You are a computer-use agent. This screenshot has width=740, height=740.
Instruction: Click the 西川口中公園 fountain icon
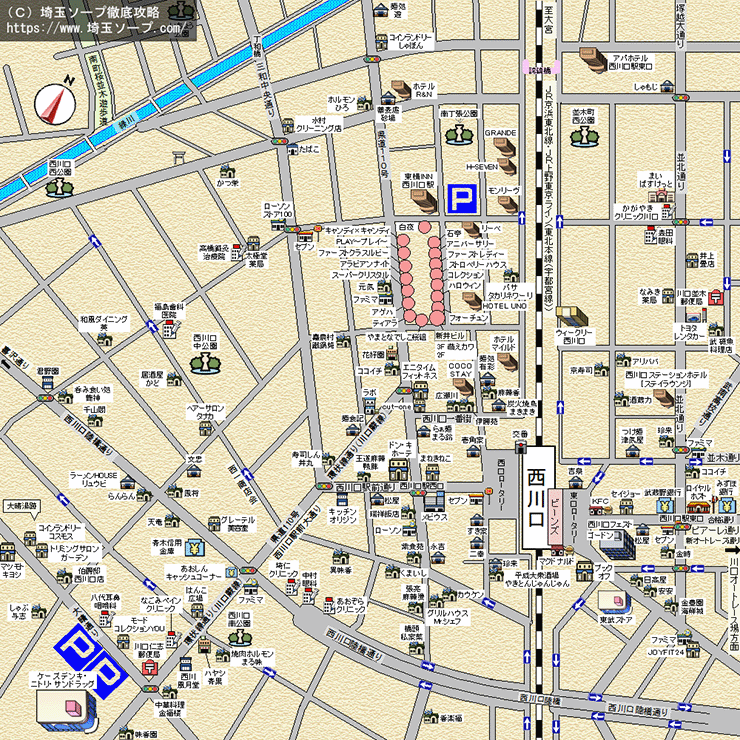[x=205, y=363]
